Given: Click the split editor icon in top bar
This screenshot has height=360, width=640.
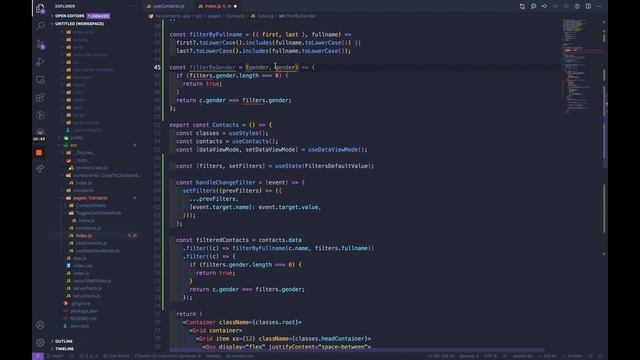Looking at the screenshot, I should 588,6.
